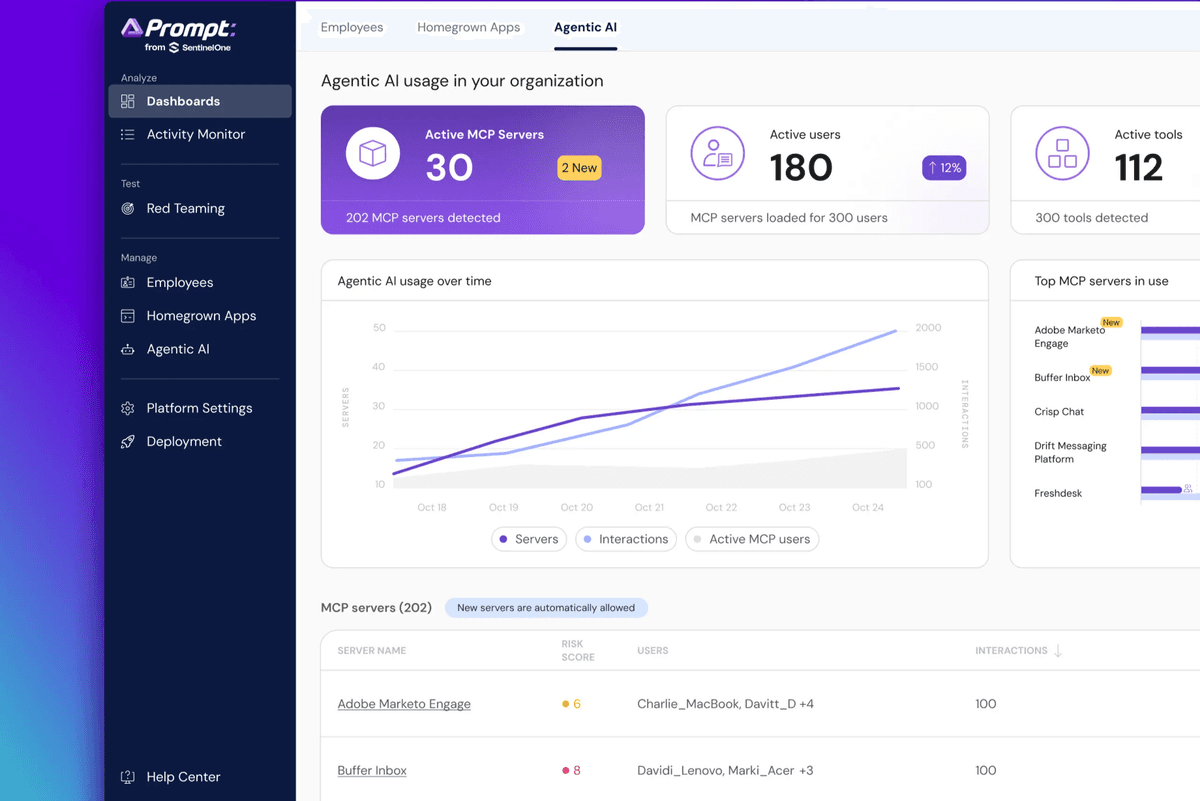The image size is (1200, 801).
Task: Open the Dashboards sidebar icon
Action: [127, 101]
